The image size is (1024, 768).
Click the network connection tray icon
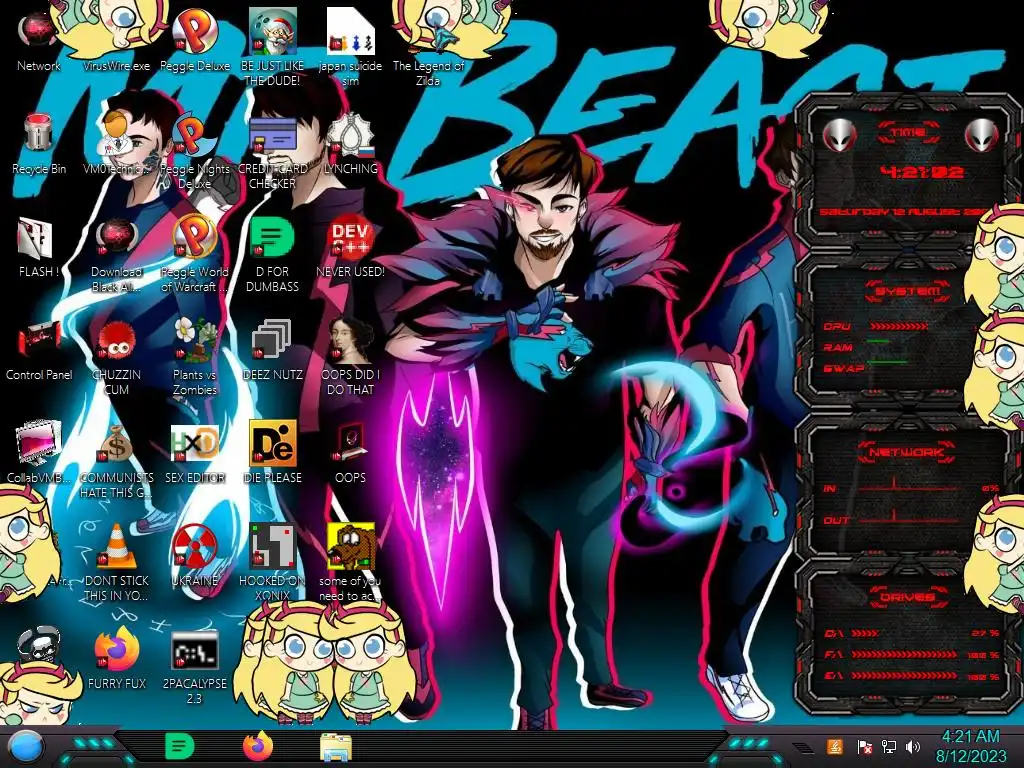pyautogui.click(x=888, y=746)
